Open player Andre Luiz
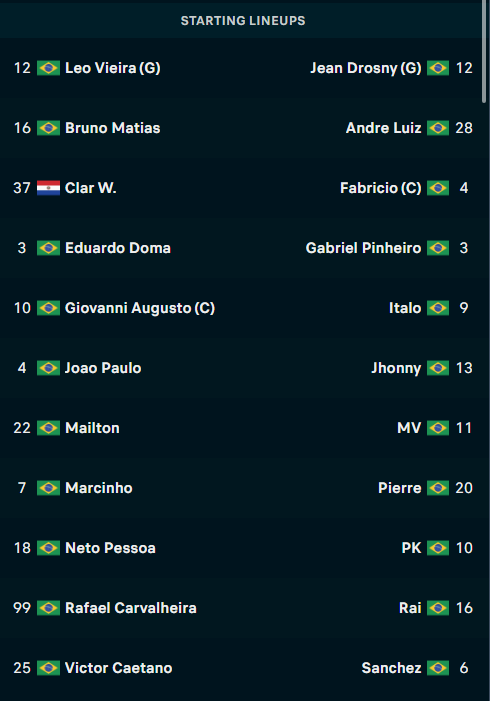Viewport: 490px width, 701px height. (384, 128)
